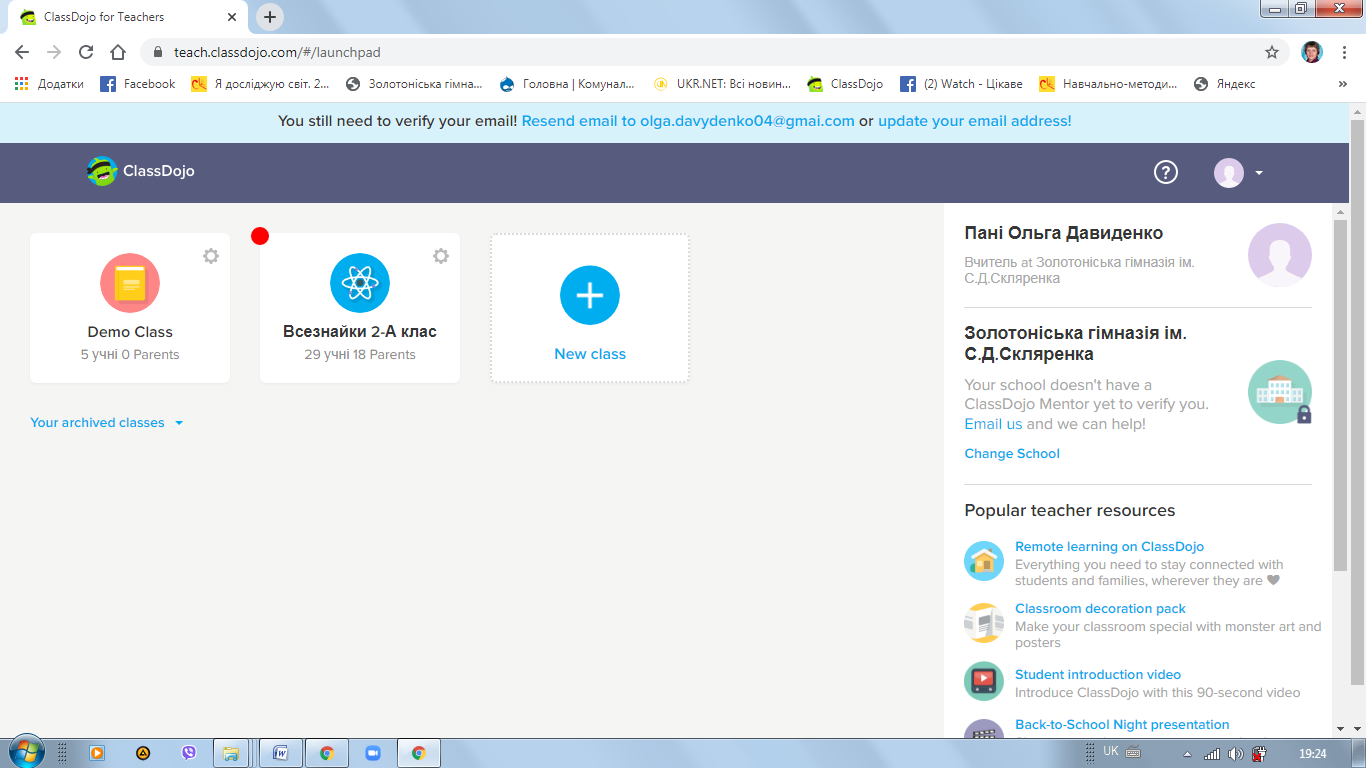Open the Яндекс bookmark
The width and height of the screenshot is (1366, 768).
pos(1225,84)
